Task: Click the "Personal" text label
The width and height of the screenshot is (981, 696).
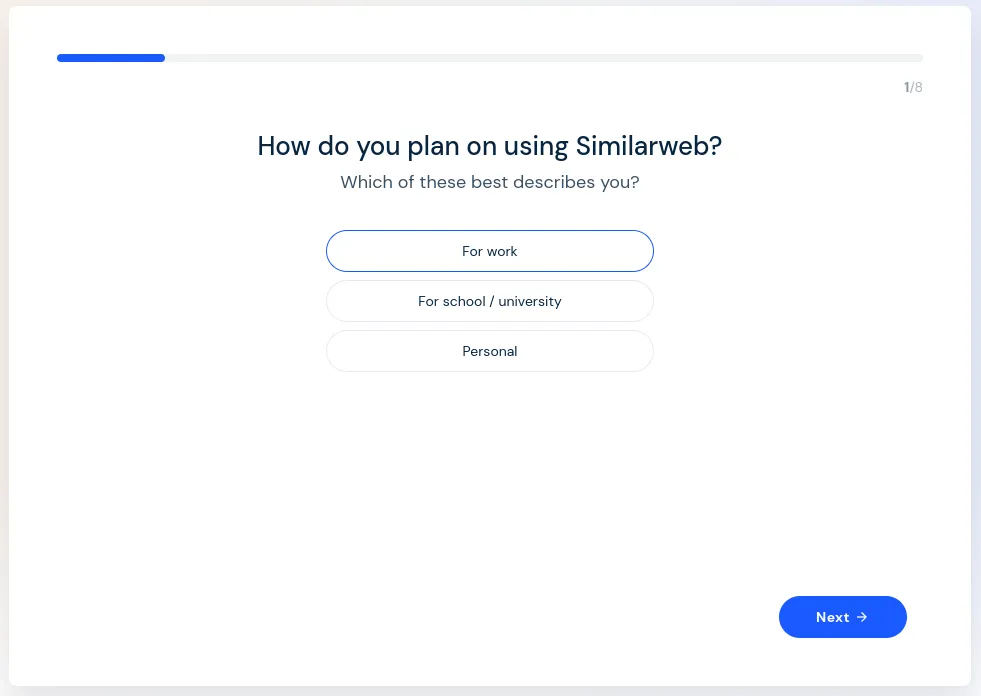Action: (x=490, y=351)
